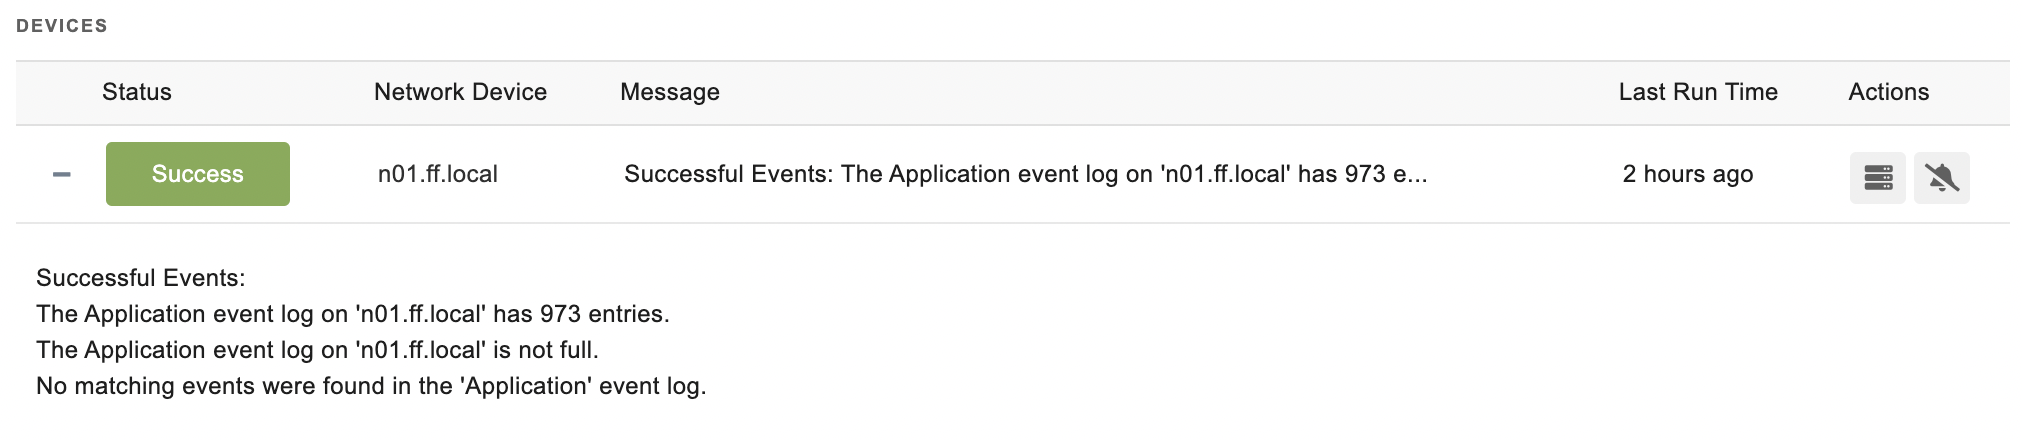2022x440 pixels.
Task: Collapse the n01.ff.local row details
Action: (x=62, y=174)
